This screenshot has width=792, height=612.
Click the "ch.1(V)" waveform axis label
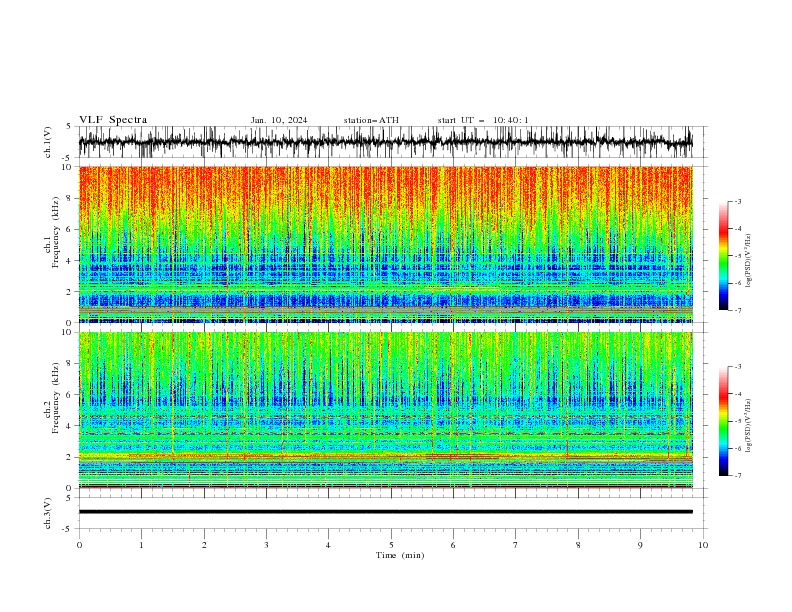pos(48,142)
